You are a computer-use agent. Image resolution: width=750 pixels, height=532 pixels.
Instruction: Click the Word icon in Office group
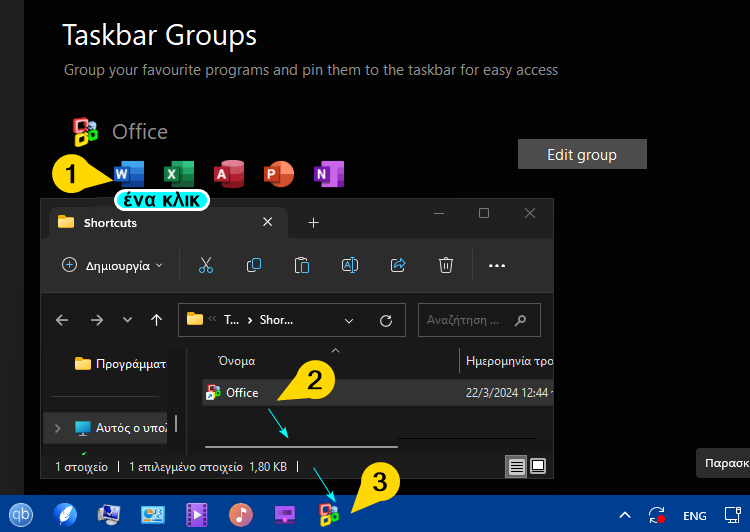click(x=129, y=174)
